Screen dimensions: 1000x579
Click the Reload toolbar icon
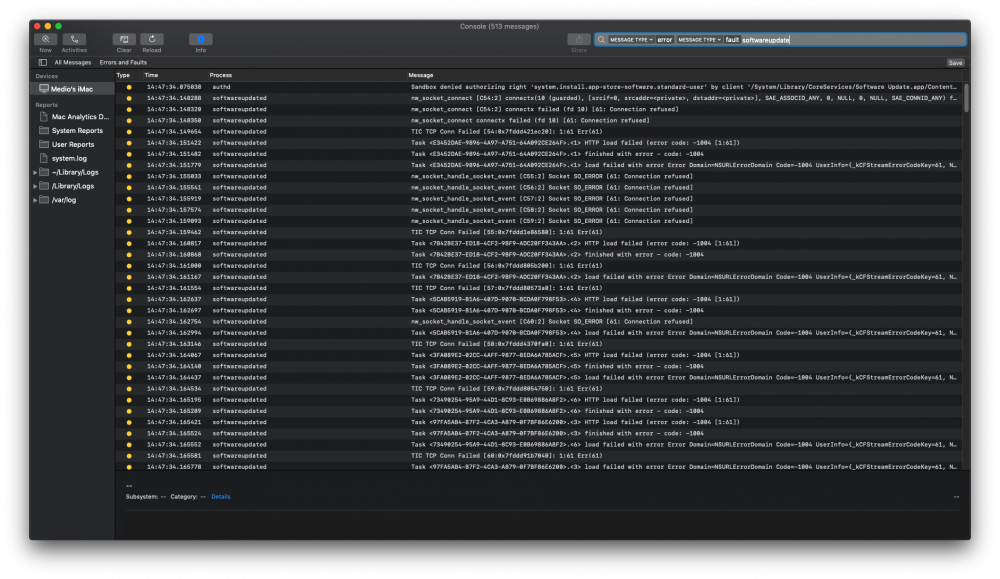pos(152,40)
